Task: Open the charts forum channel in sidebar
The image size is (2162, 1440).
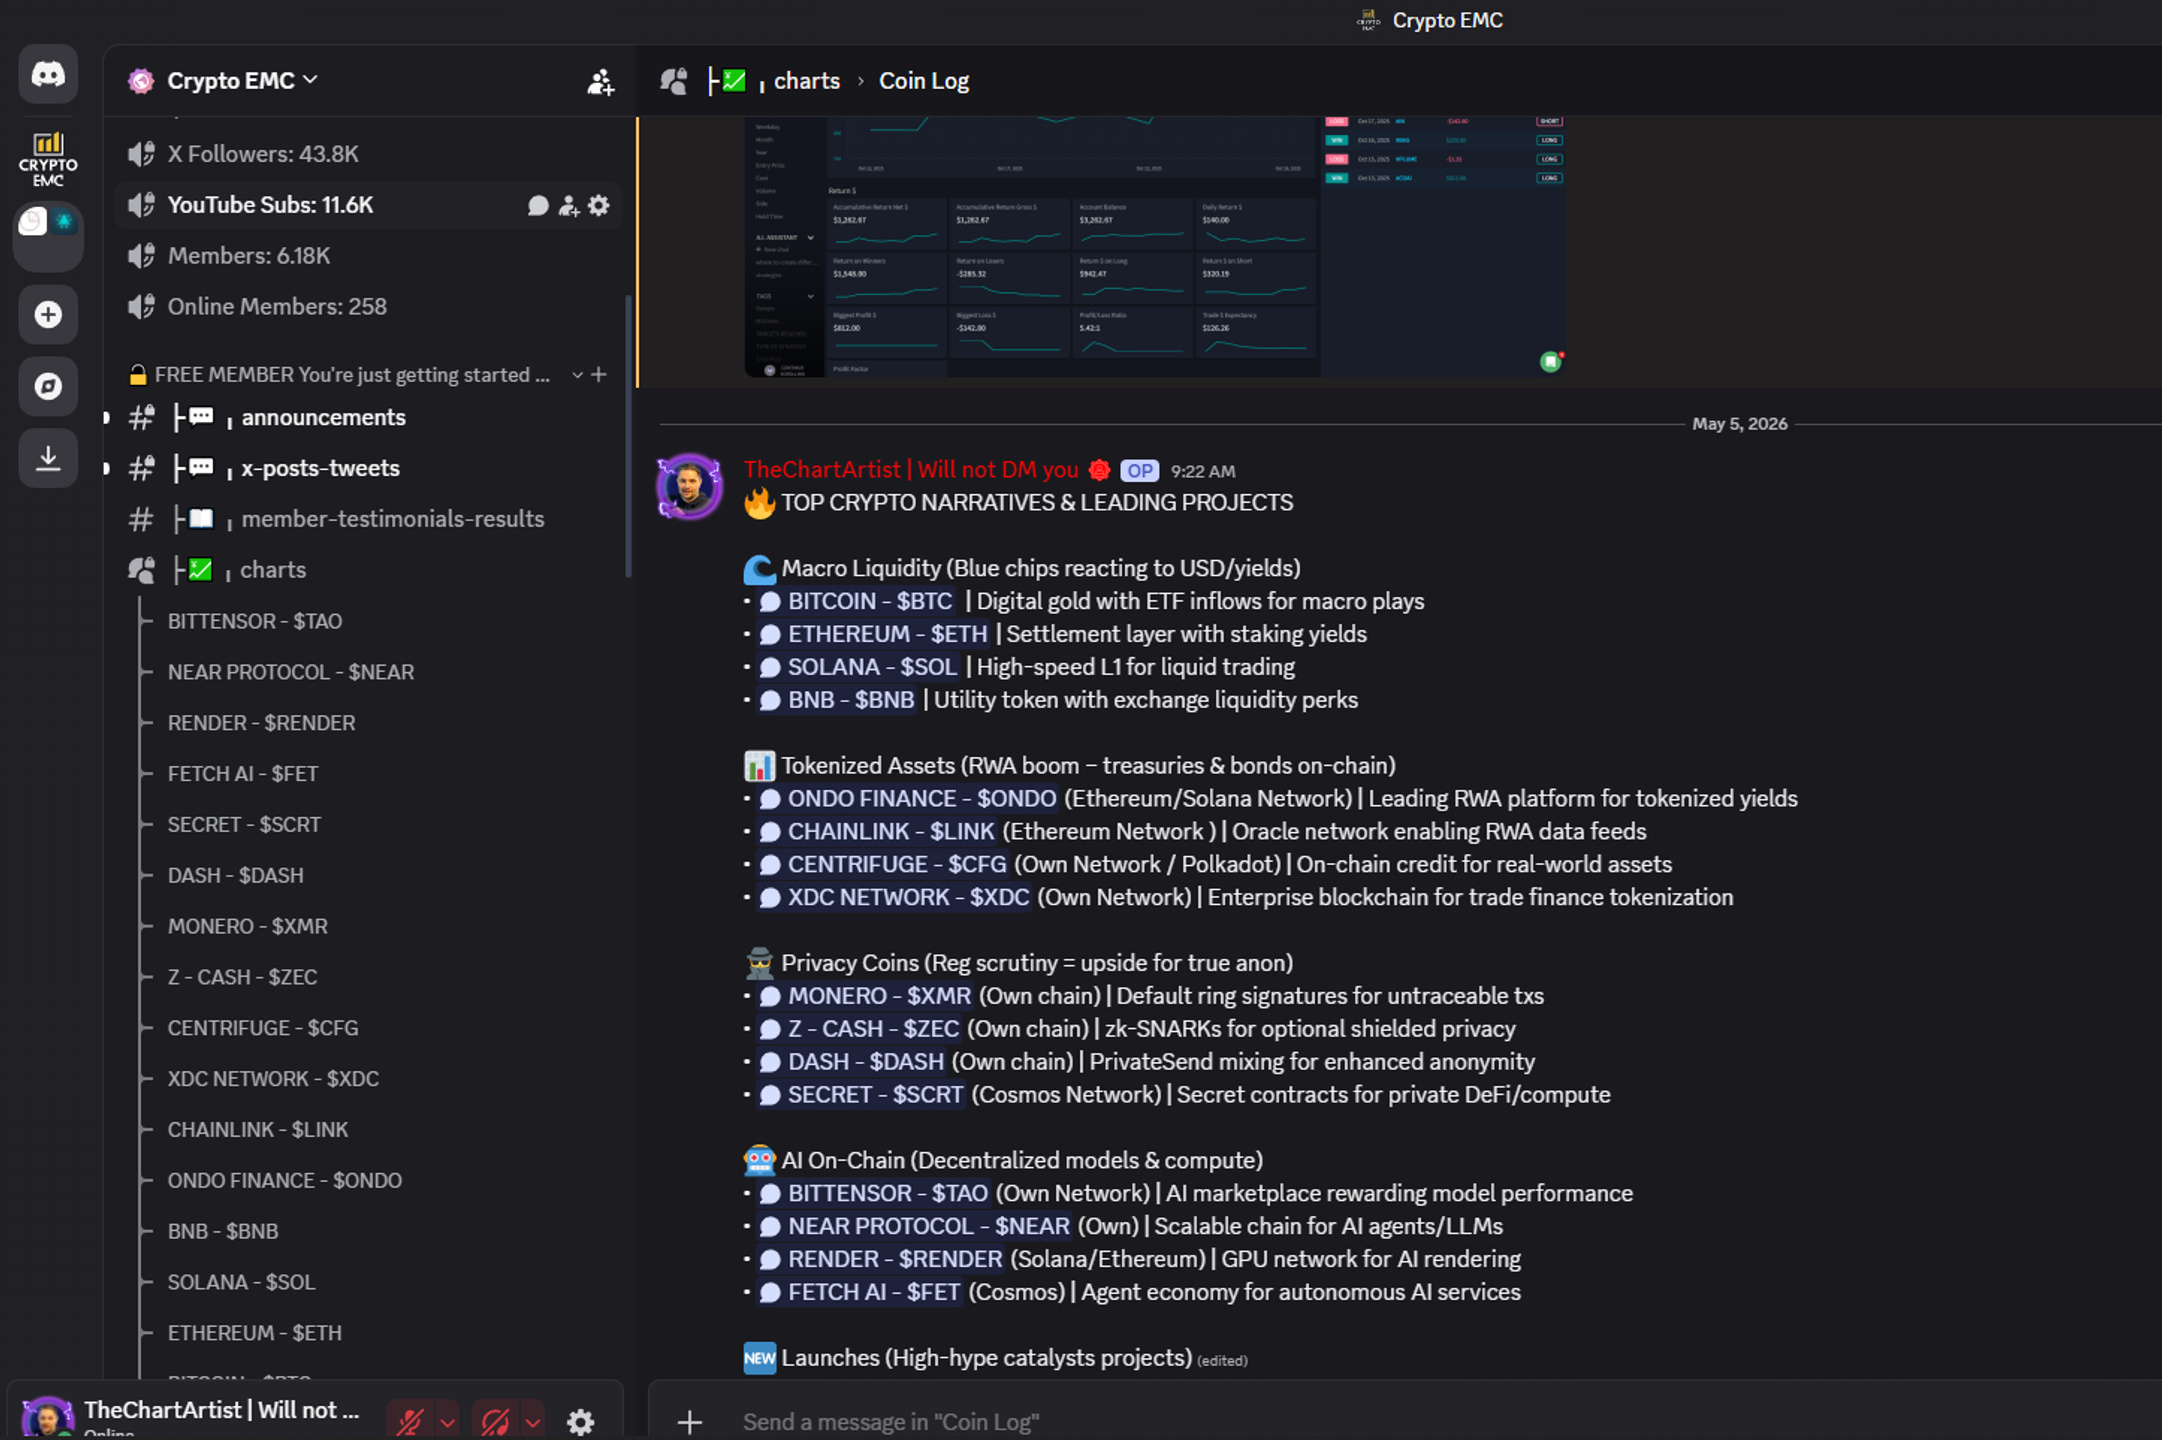Action: tap(368, 571)
